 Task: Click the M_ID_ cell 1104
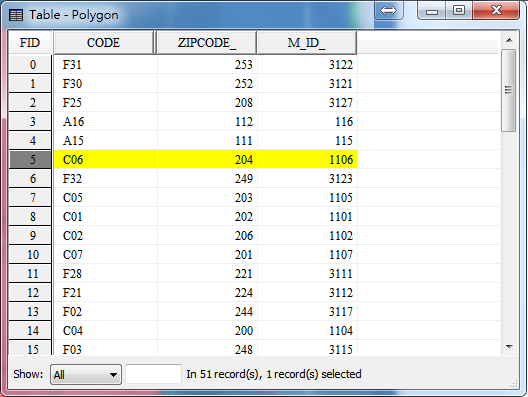pos(307,330)
